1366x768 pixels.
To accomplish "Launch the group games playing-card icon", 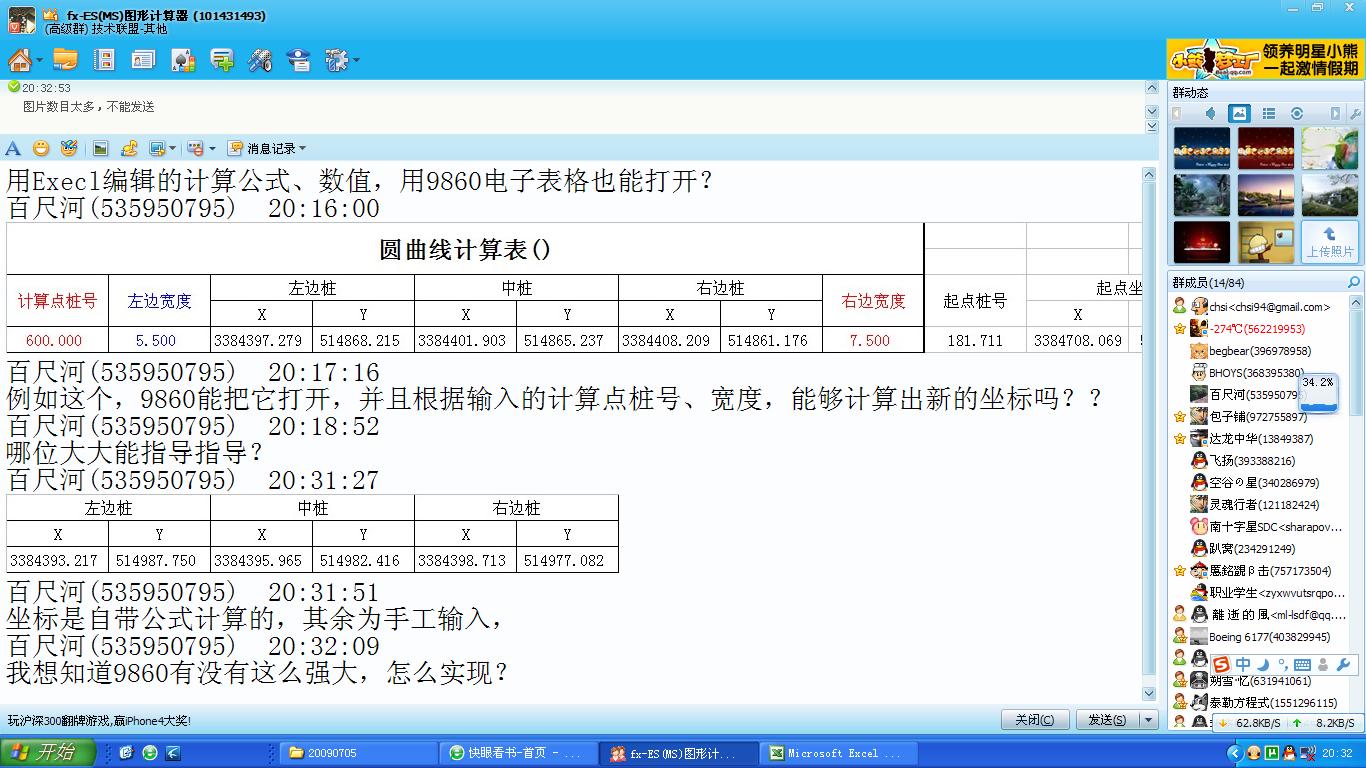I will (183, 60).
